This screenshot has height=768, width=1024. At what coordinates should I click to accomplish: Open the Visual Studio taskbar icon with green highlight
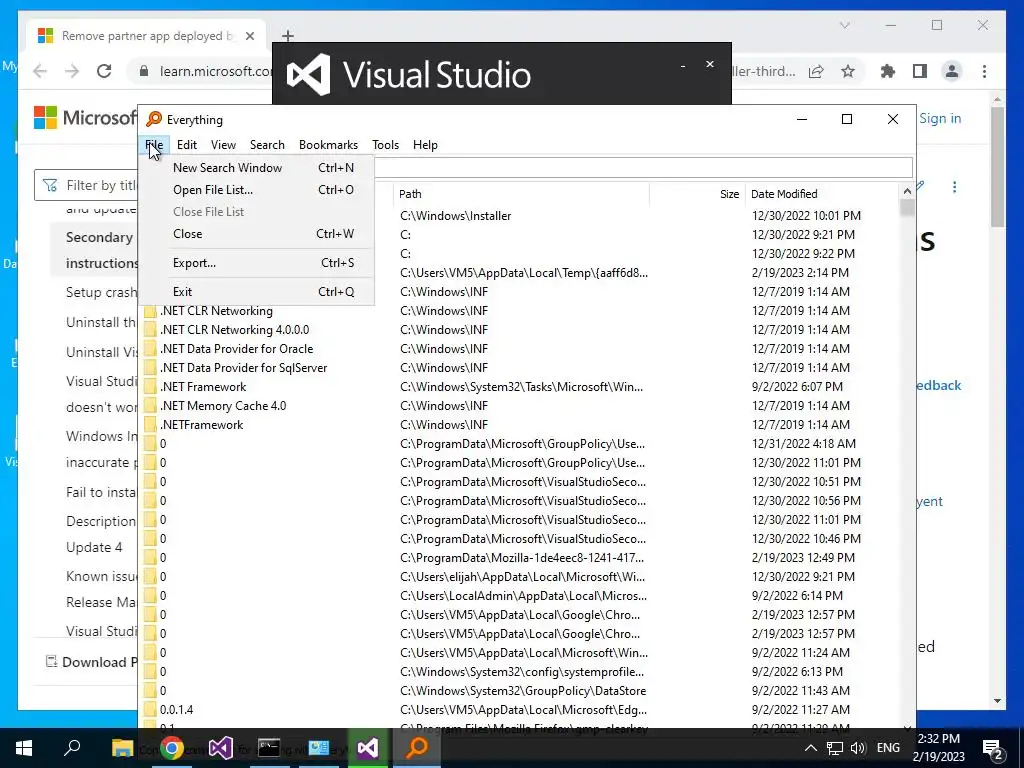(x=368, y=748)
